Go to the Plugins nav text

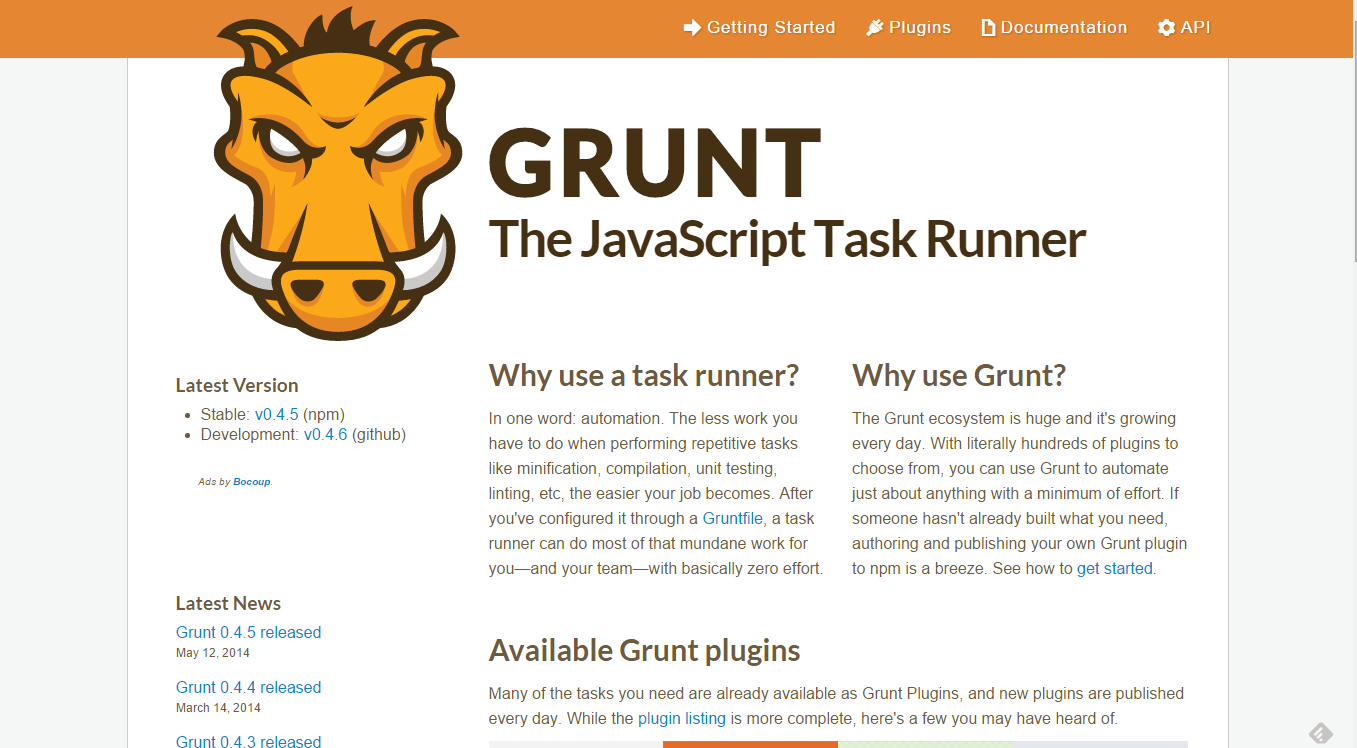(x=919, y=28)
